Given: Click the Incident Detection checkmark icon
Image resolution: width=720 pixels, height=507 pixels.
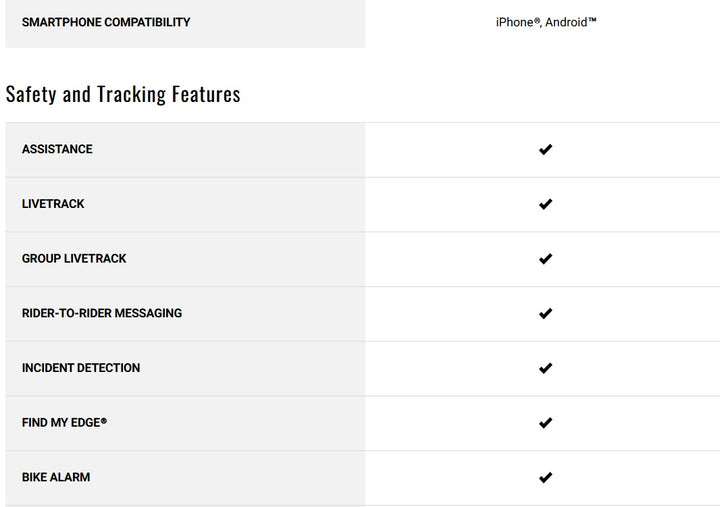Looking at the screenshot, I should [545, 368].
